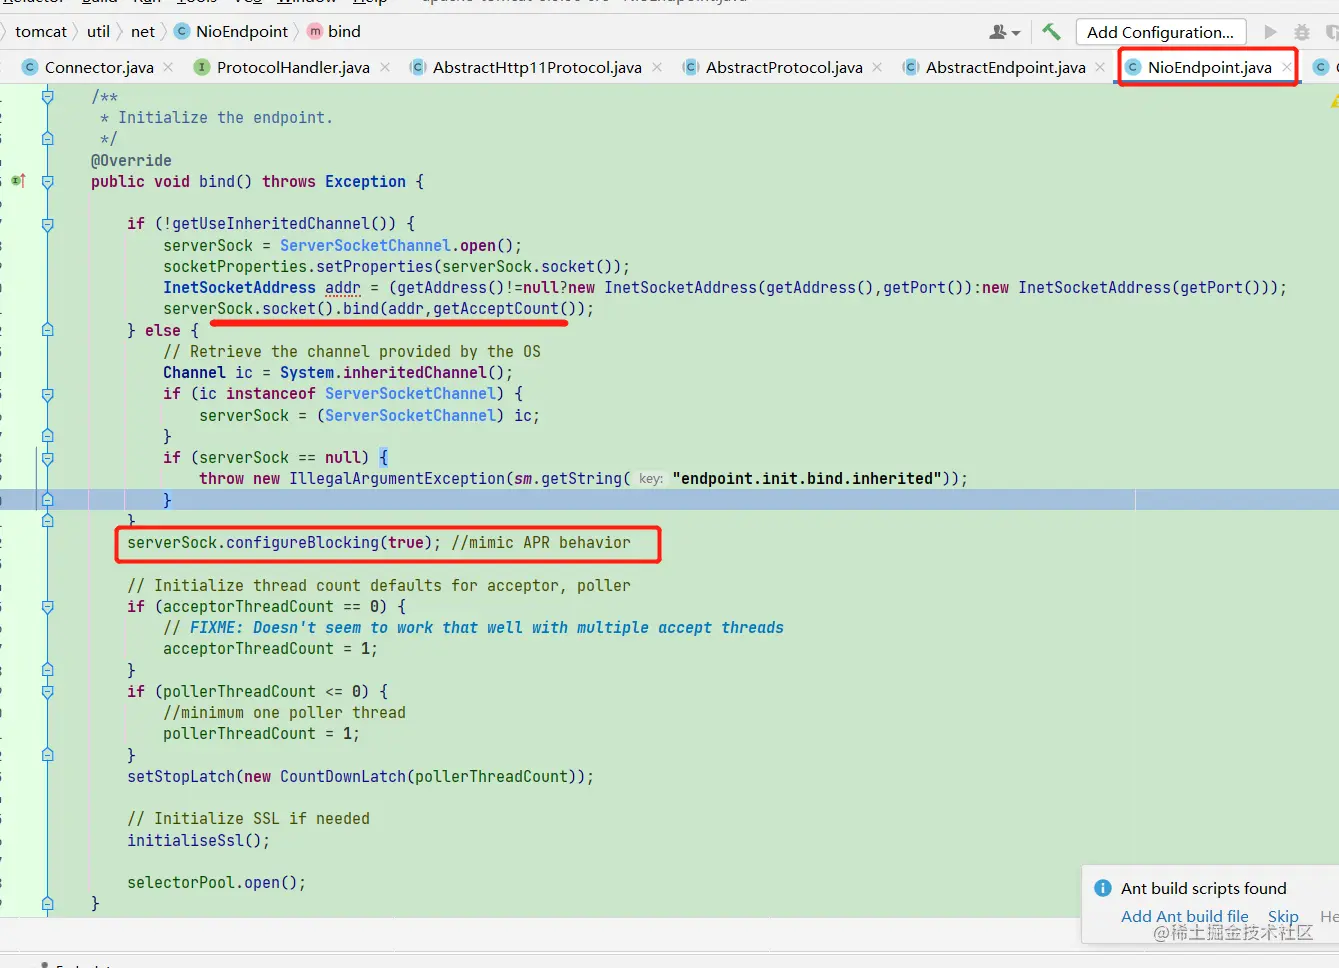Click the util breadcrumb in navigation bar
Screen dimensions: 1339x968
pos(98,32)
